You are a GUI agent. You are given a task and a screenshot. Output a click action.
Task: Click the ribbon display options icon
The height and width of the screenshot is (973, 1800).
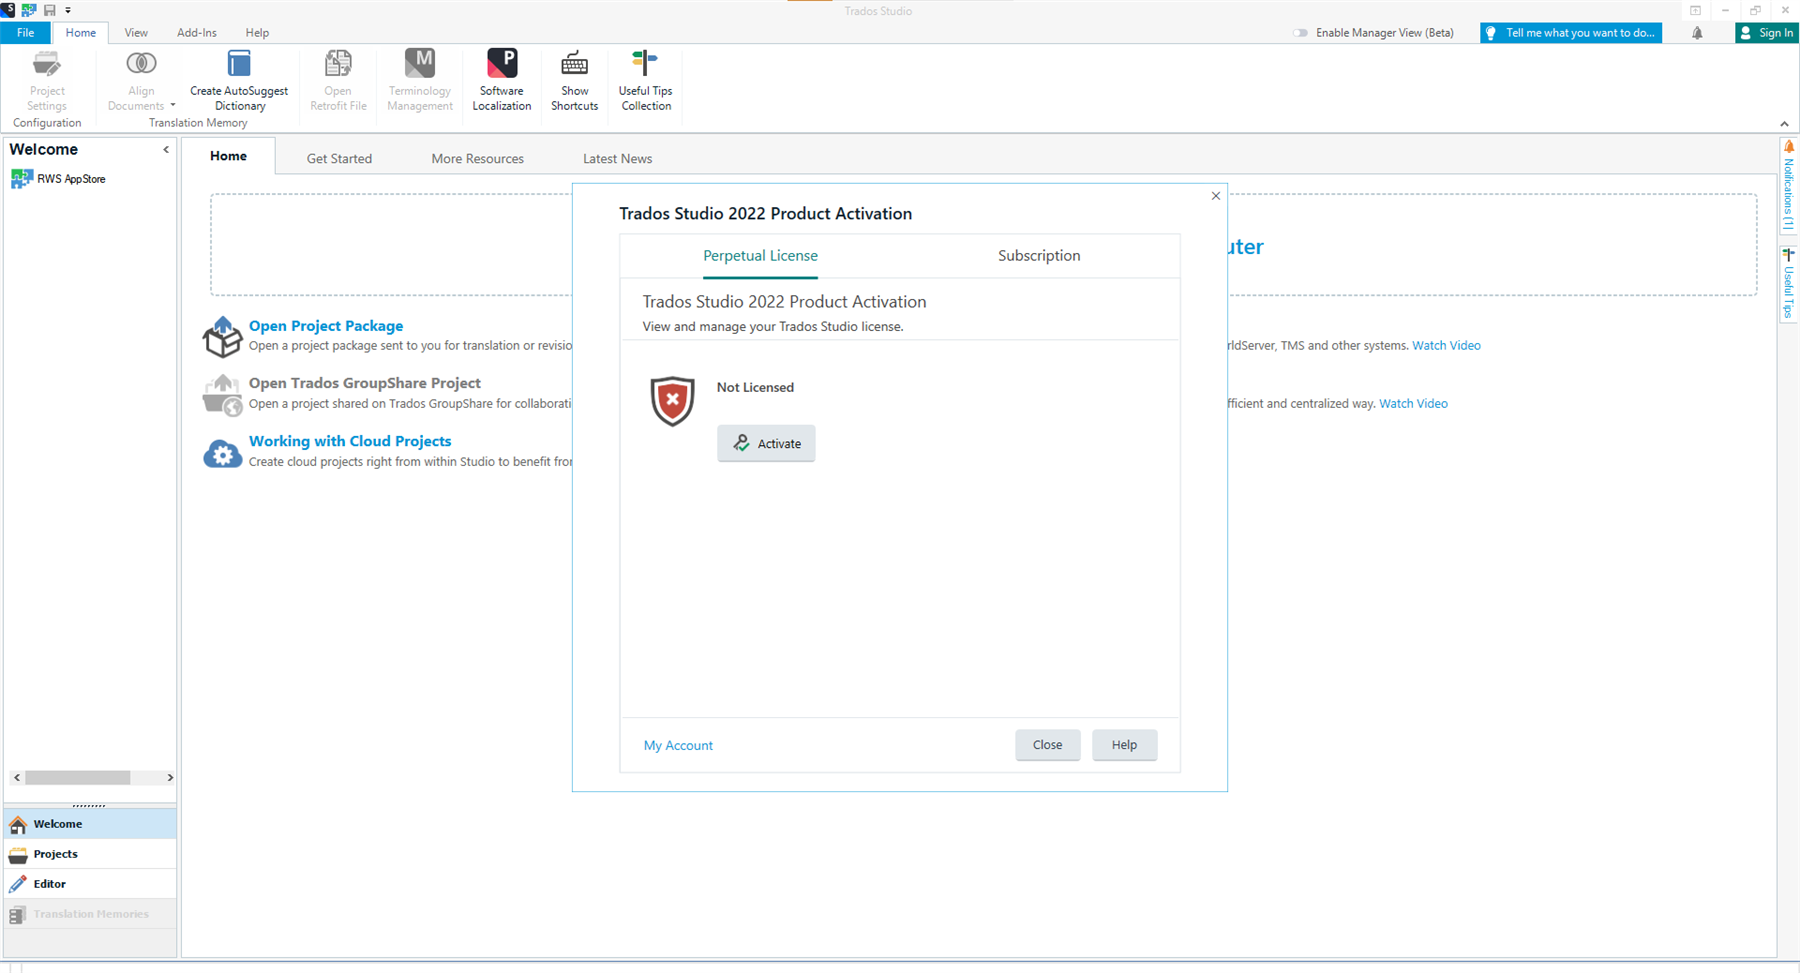pyautogui.click(x=1696, y=10)
